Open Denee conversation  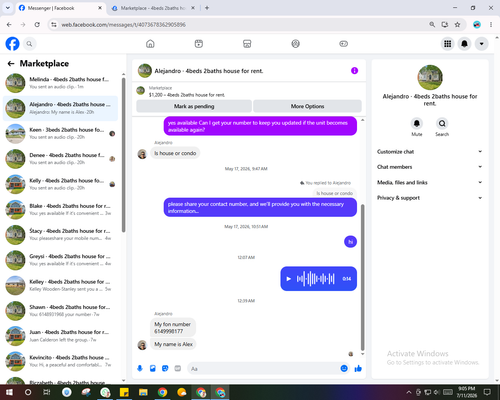tap(60, 159)
